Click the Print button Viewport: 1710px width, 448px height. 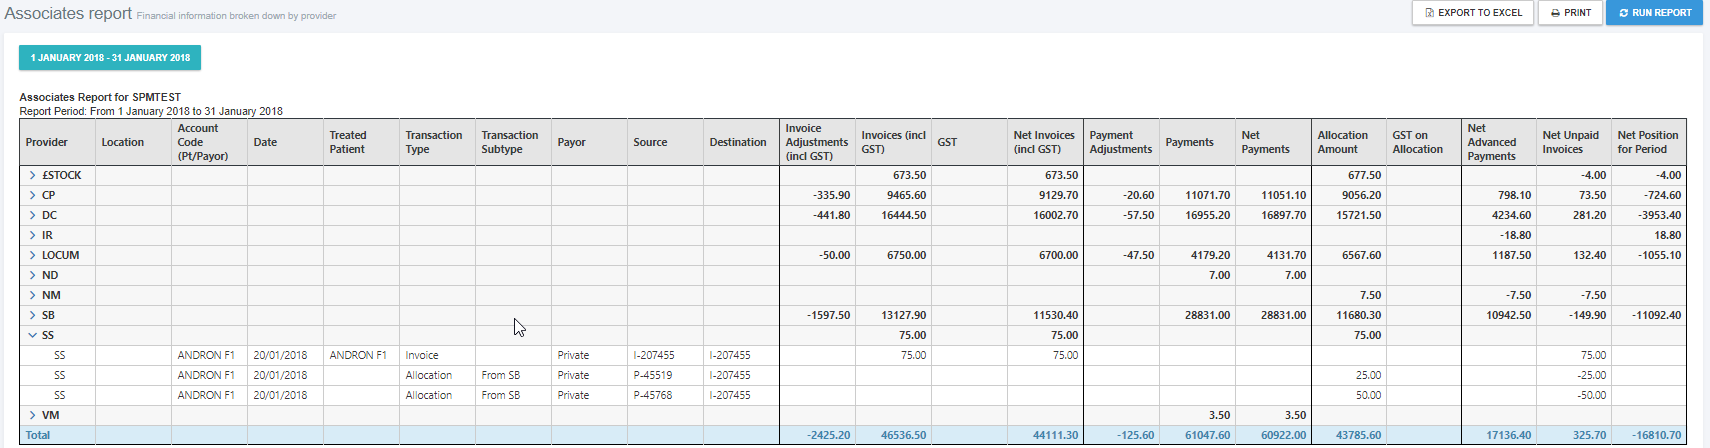pos(1570,13)
